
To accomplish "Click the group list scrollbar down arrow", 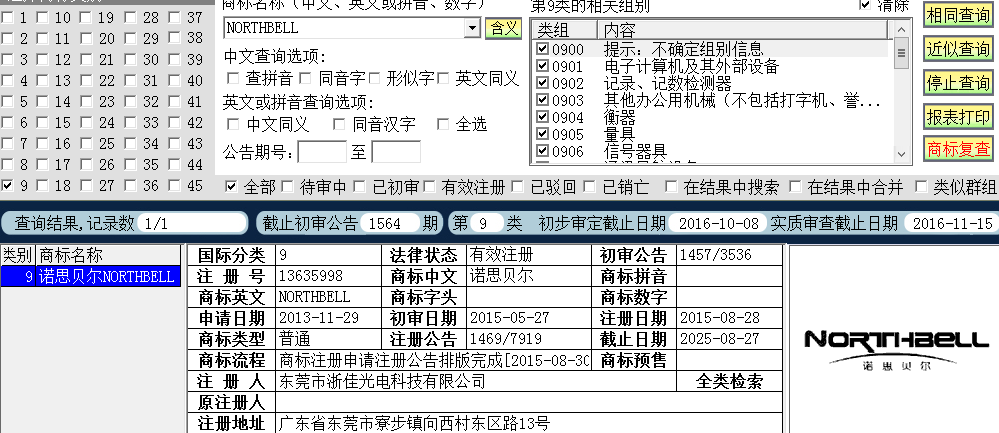I will point(900,154).
